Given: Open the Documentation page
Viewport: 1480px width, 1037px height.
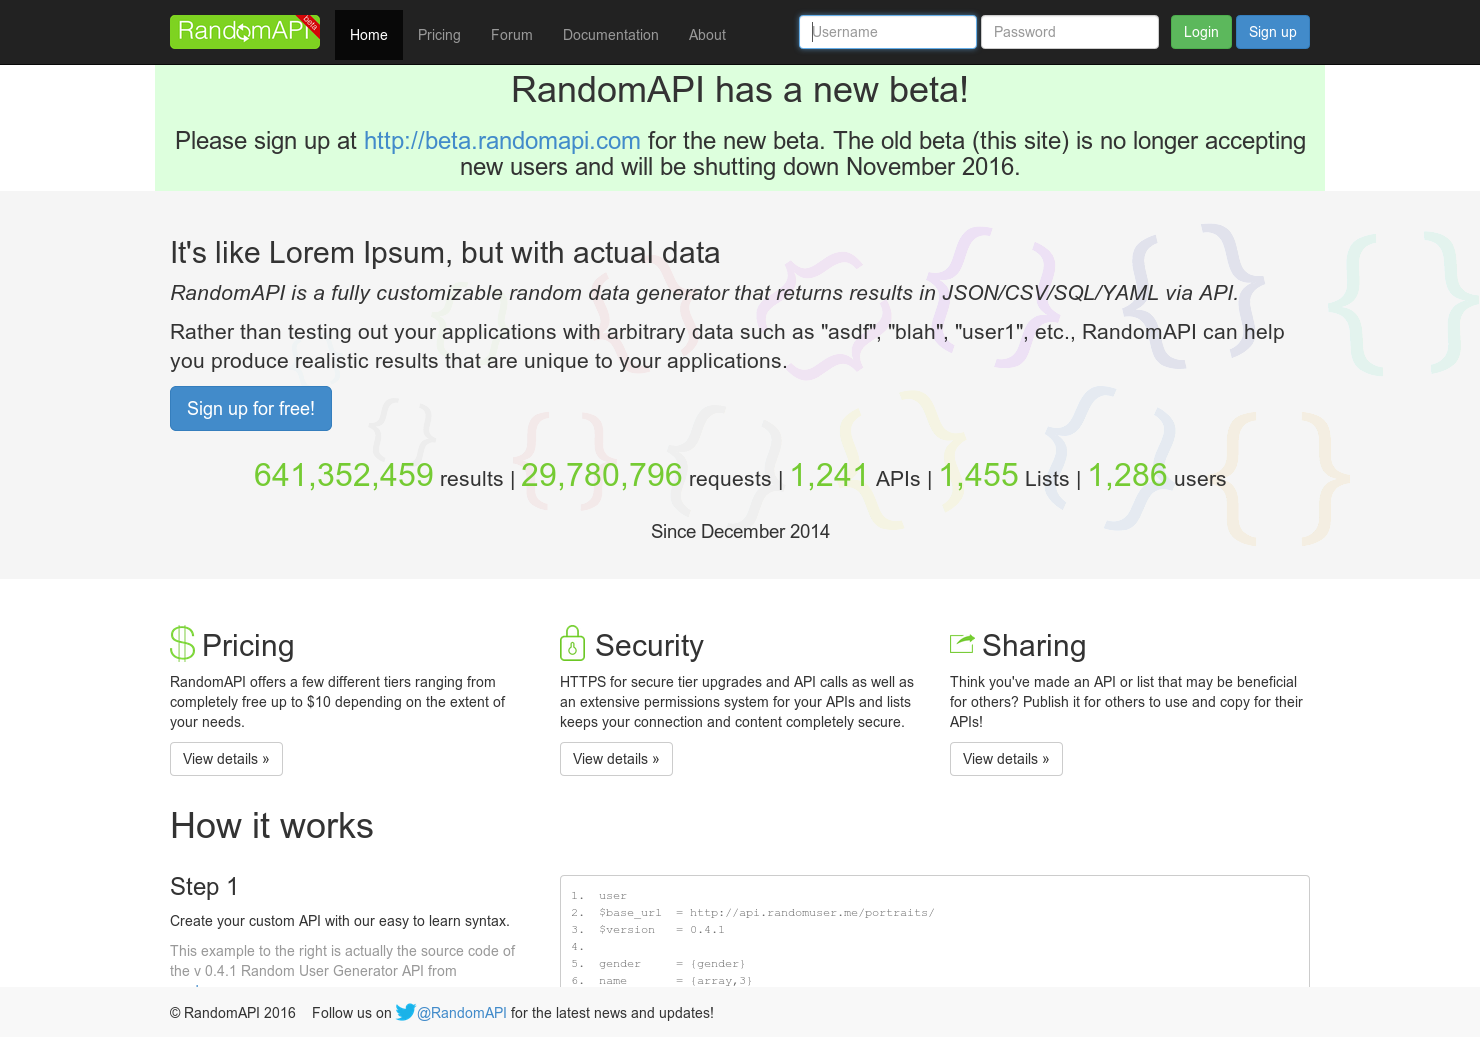Looking at the screenshot, I should tap(610, 35).
